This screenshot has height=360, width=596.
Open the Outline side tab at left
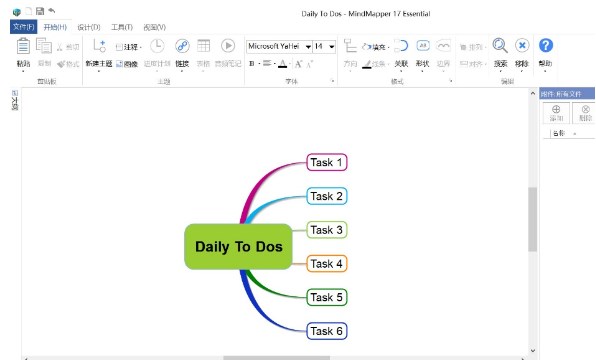[x=15, y=100]
